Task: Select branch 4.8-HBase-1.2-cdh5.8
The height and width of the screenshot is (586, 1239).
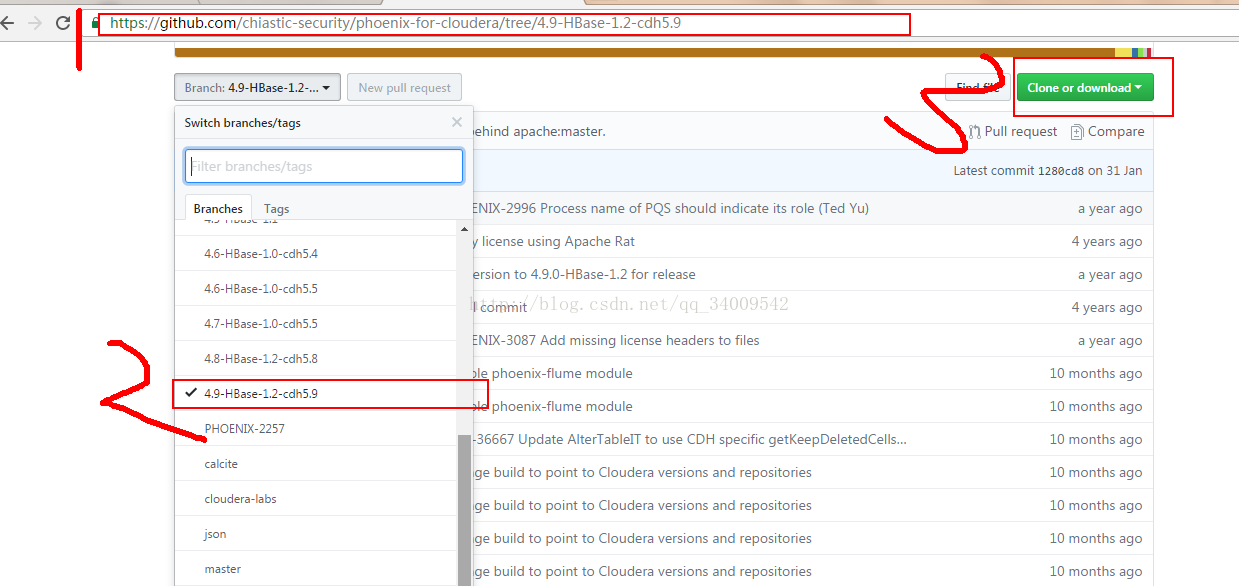Action: (x=317, y=359)
